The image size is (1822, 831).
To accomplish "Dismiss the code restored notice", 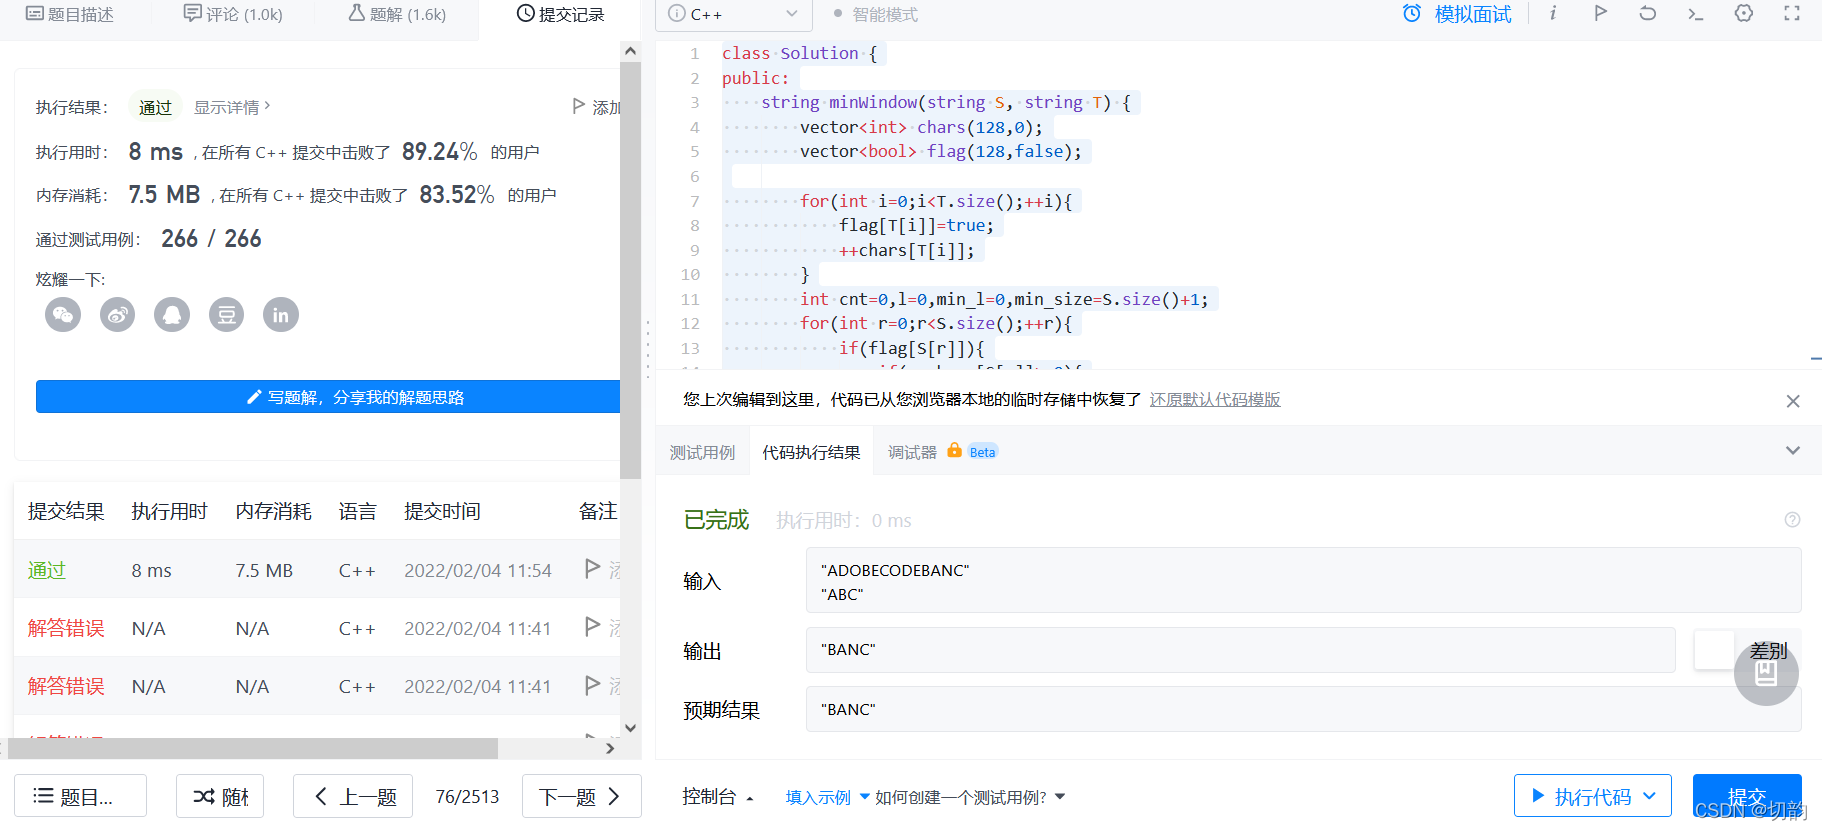I will pyautogui.click(x=1793, y=401).
